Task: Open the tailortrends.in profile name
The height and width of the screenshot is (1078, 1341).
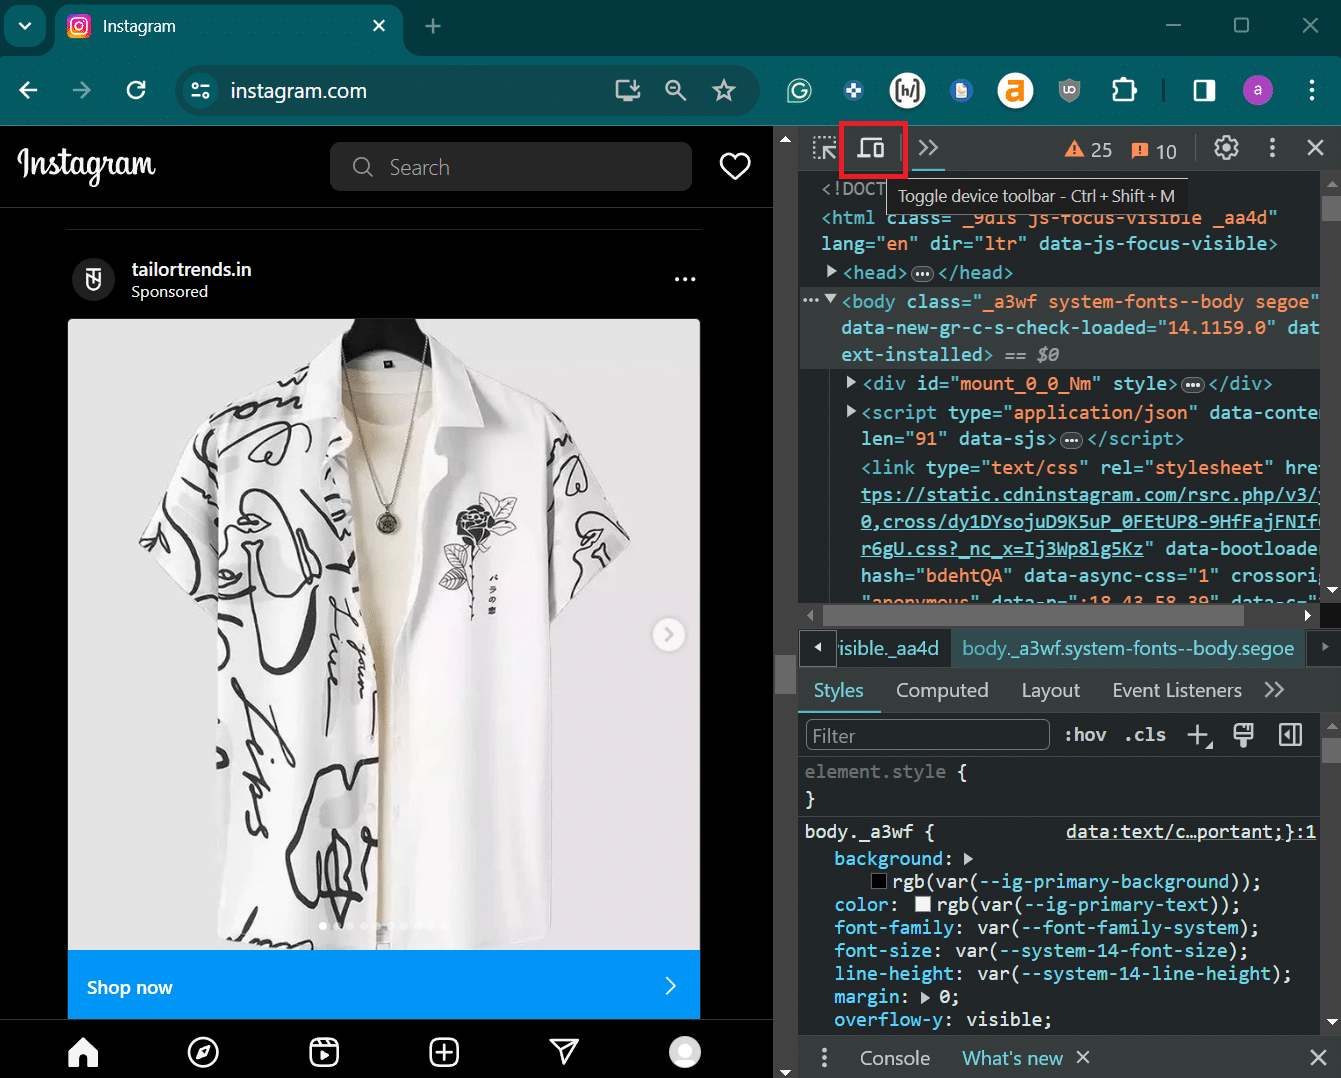Action: pos(191,269)
